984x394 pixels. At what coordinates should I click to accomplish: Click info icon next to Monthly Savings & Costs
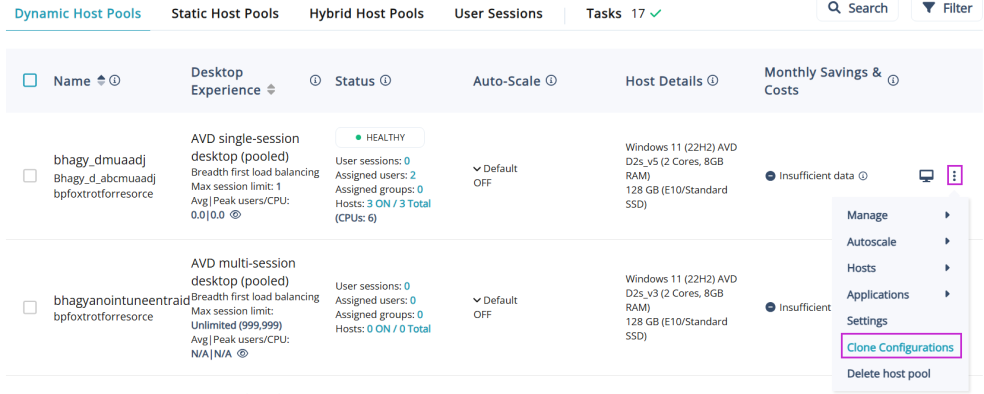(893, 80)
